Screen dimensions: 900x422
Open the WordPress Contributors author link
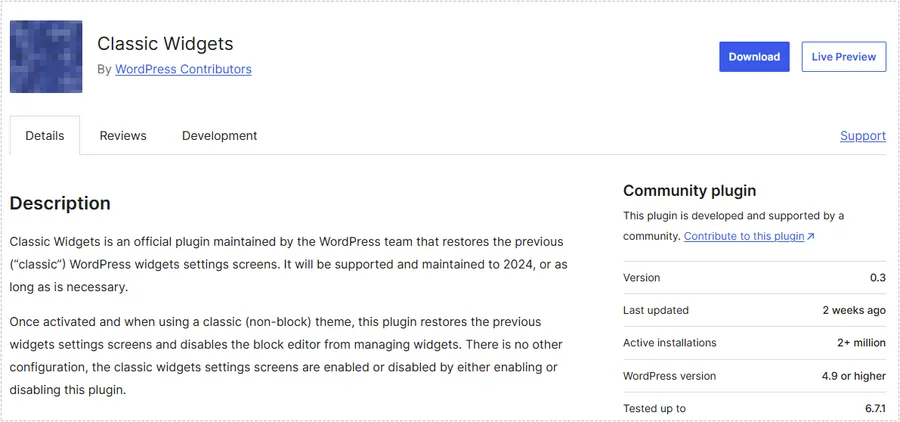183,69
